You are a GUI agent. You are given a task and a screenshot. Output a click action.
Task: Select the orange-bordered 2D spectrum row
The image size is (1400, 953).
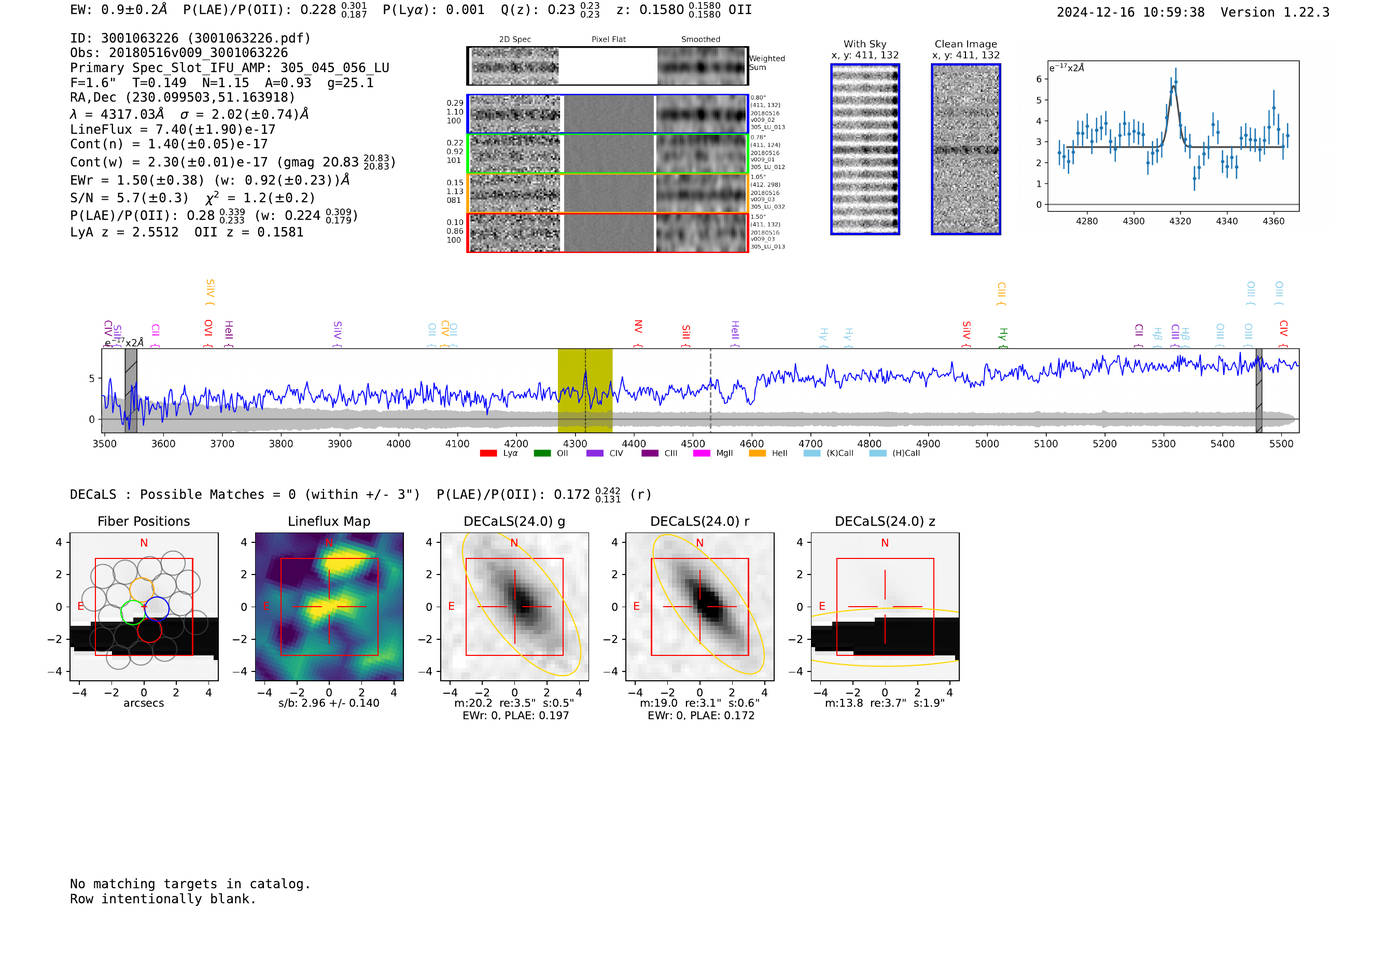click(x=608, y=193)
